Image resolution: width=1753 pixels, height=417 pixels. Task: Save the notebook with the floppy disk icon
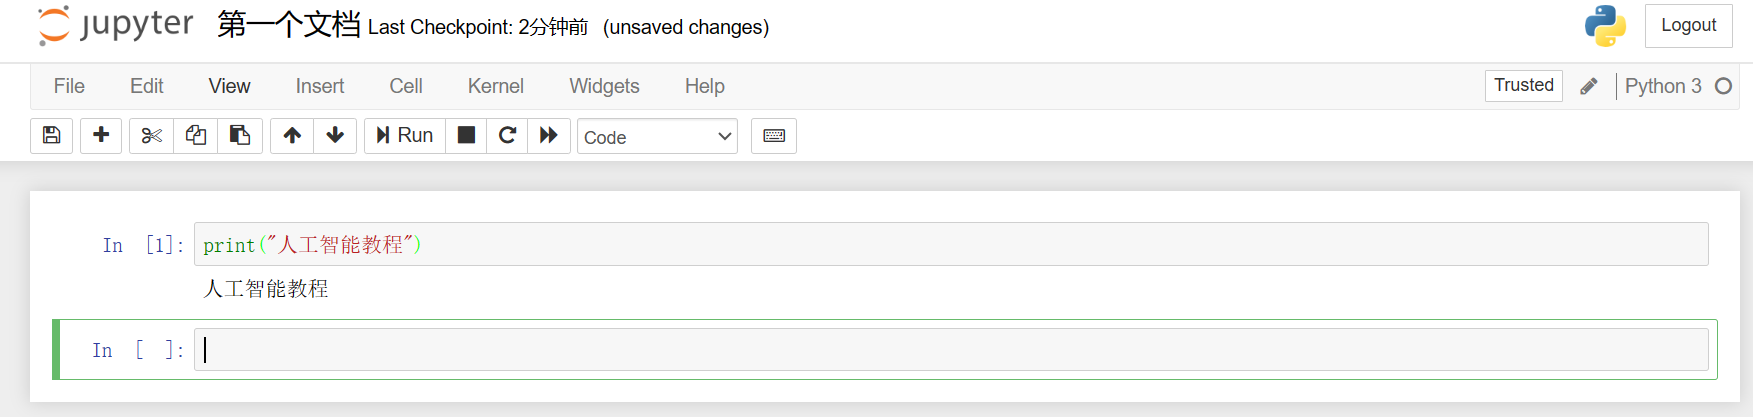pos(52,136)
